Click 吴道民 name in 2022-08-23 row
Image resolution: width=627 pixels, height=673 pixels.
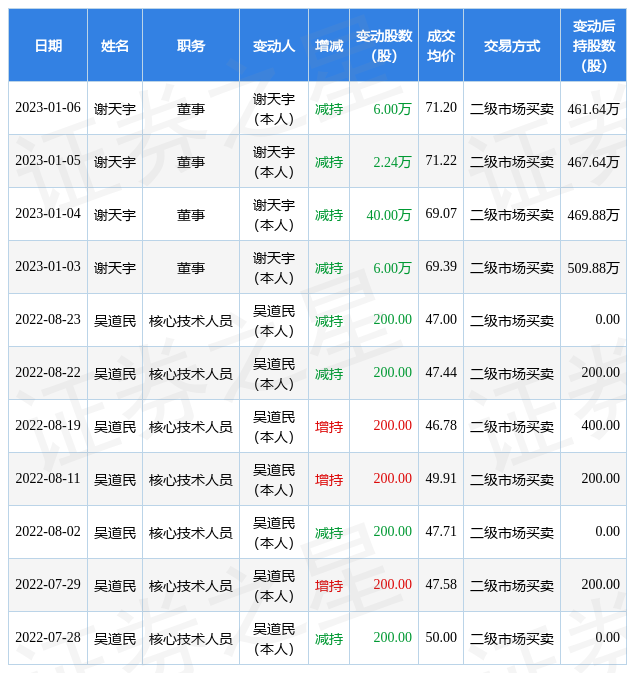click(x=115, y=321)
